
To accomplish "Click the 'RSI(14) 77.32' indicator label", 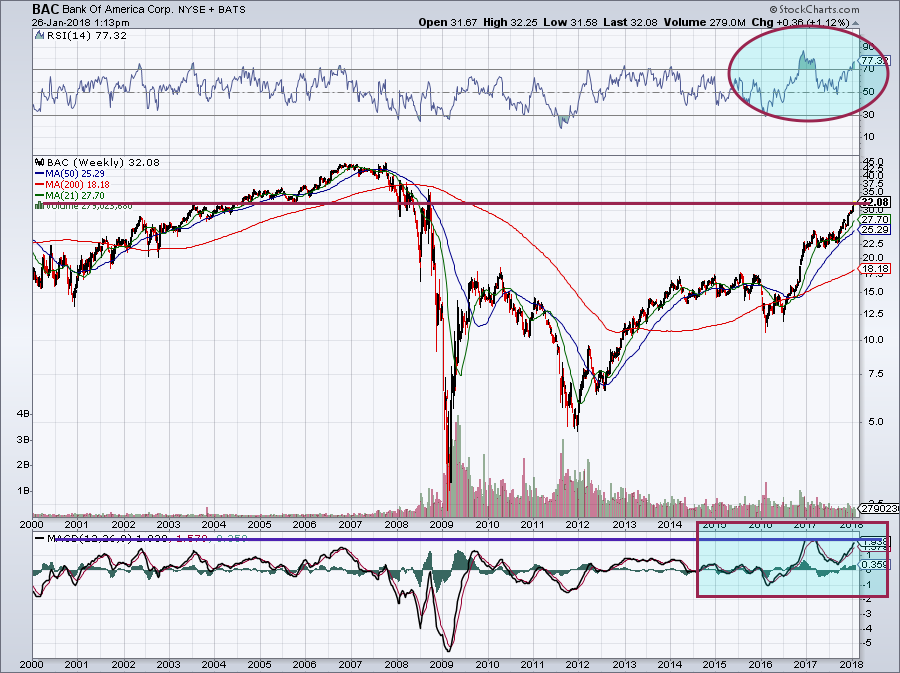I will point(86,36).
